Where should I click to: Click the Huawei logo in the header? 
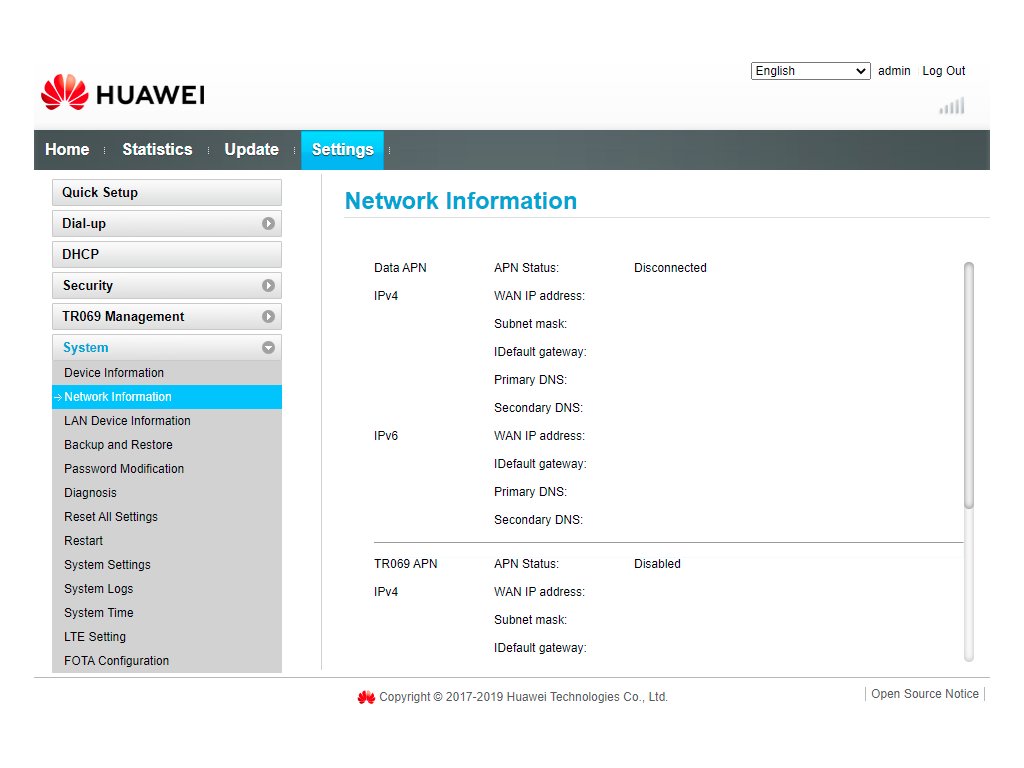pyautogui.click(x=122, y=94)
